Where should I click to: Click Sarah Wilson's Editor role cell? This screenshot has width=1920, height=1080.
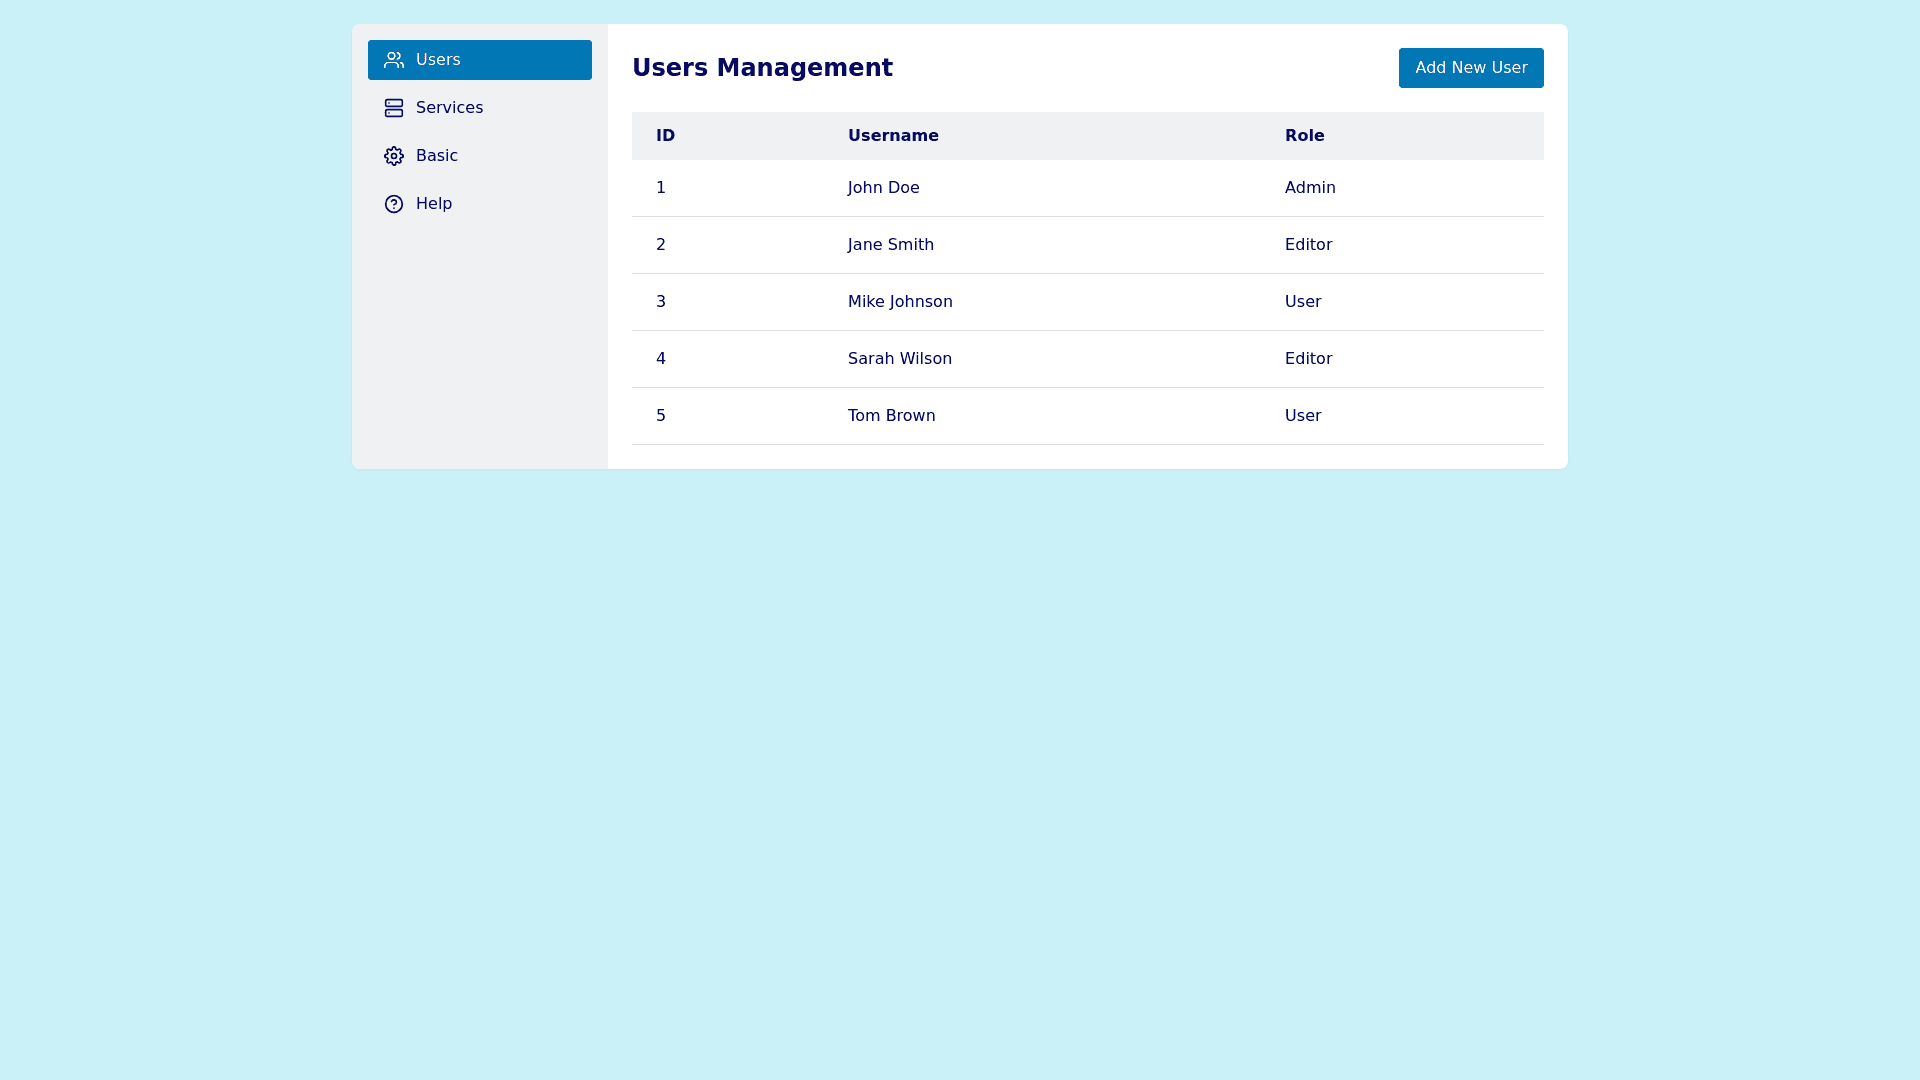(1308, 359)
